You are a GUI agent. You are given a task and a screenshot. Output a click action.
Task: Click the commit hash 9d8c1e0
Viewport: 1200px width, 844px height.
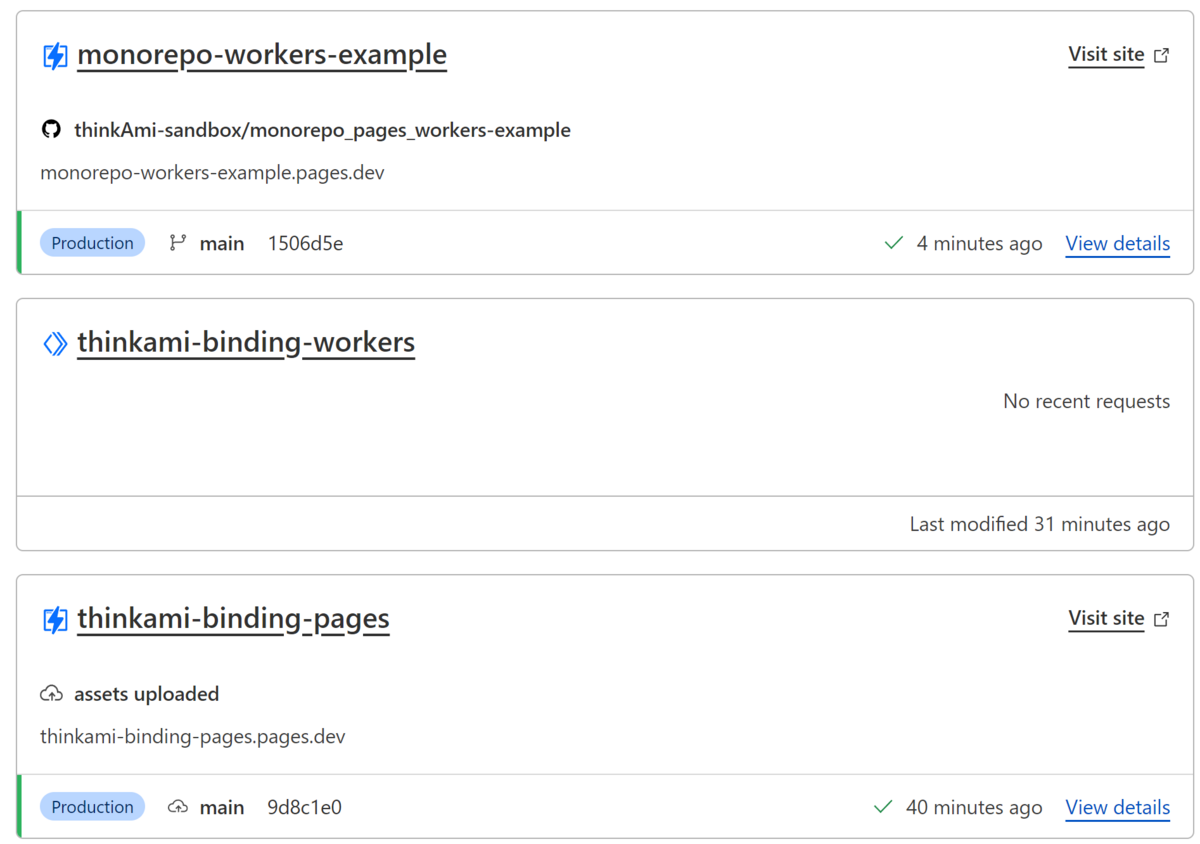pyautogui.click(x=304, y=806)
